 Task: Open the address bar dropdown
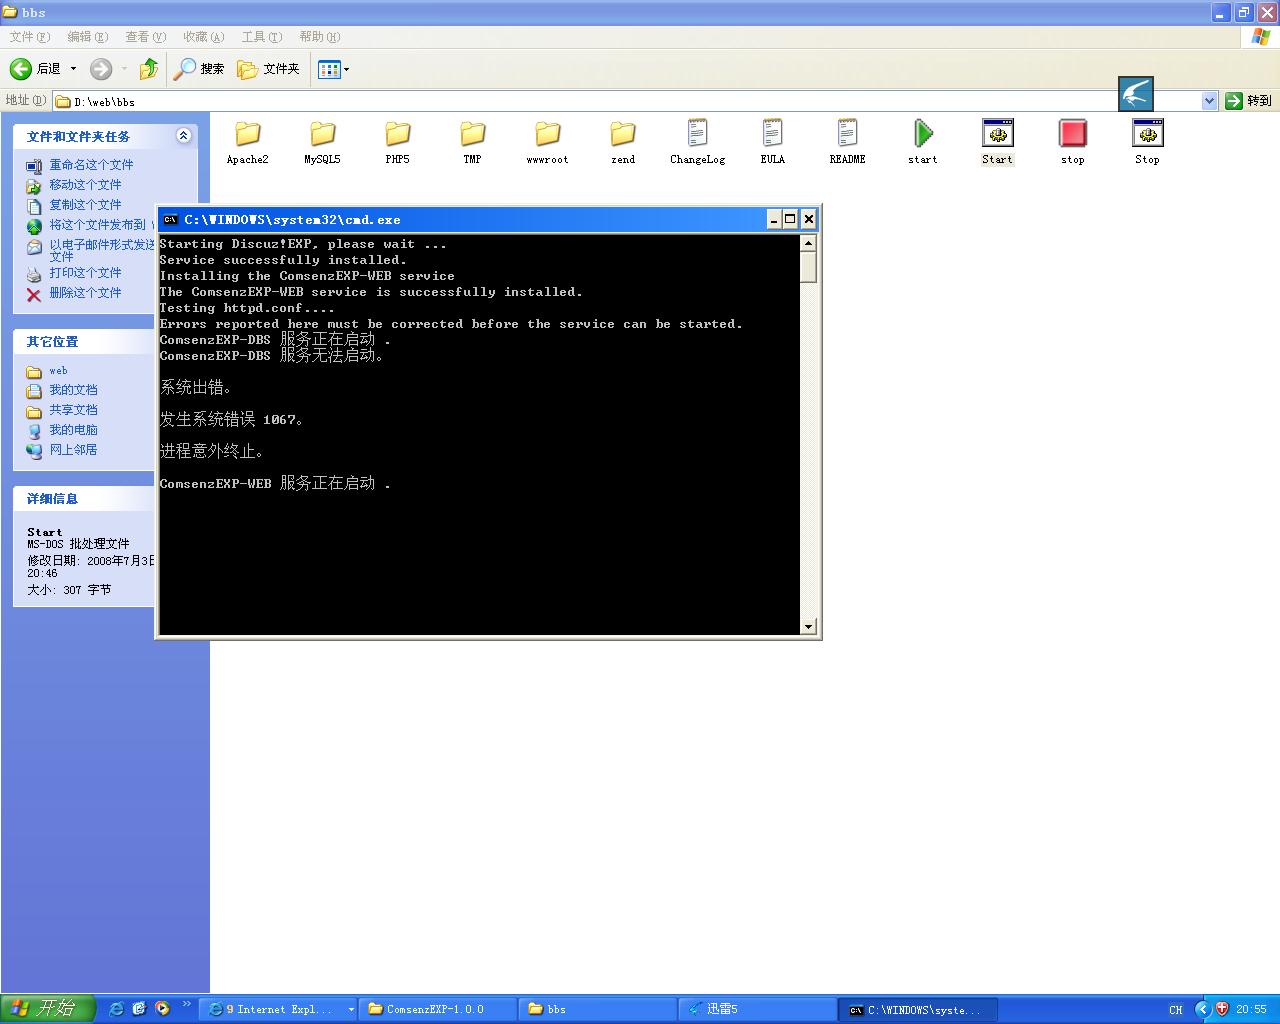tap(1209, 101)
